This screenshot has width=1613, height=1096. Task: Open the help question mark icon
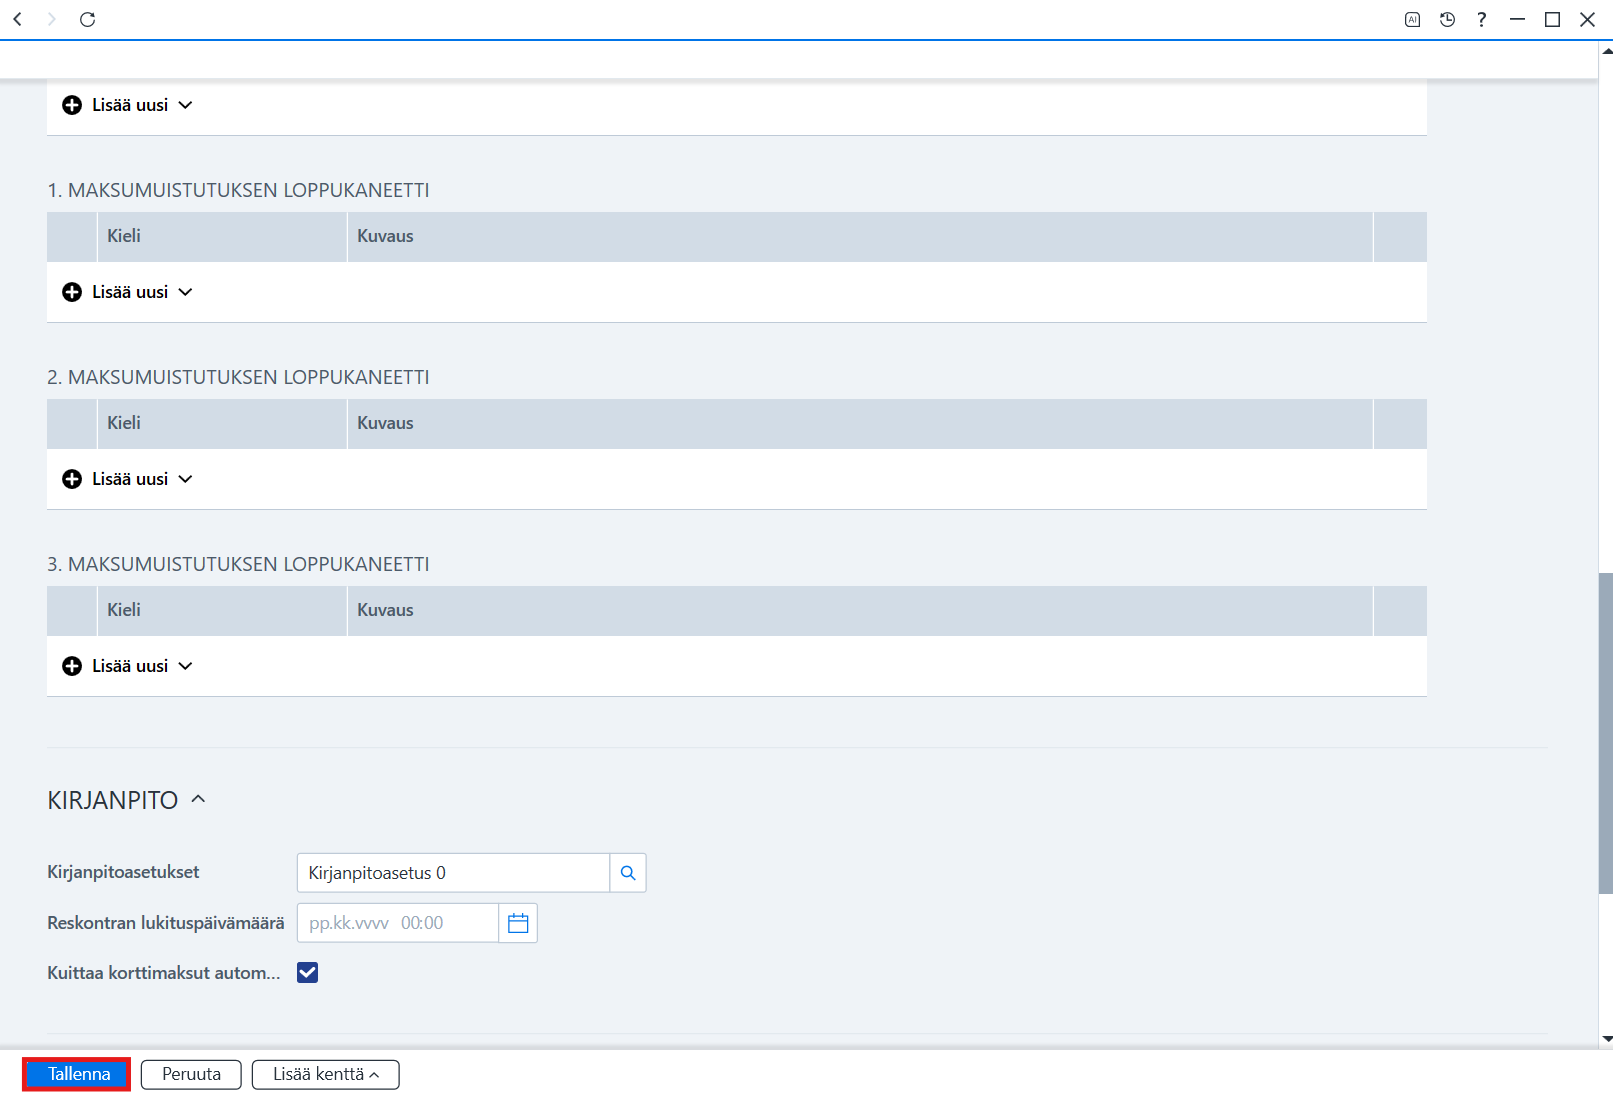(x=1482, y=19)
